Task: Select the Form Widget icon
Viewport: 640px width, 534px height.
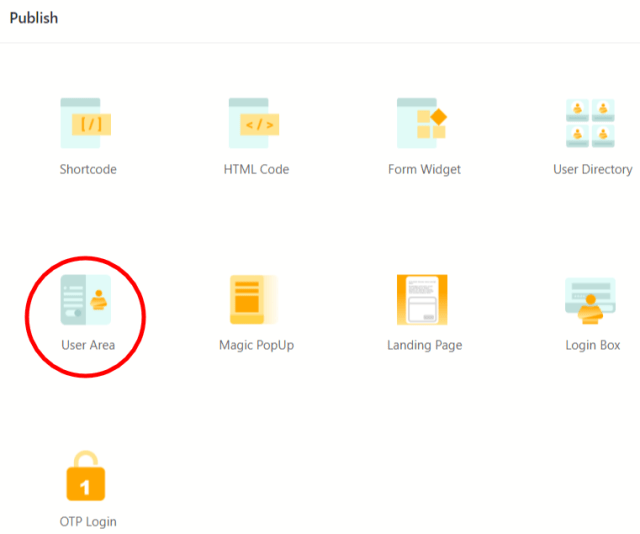Action: pyautogui.click(x=422, y=123)
